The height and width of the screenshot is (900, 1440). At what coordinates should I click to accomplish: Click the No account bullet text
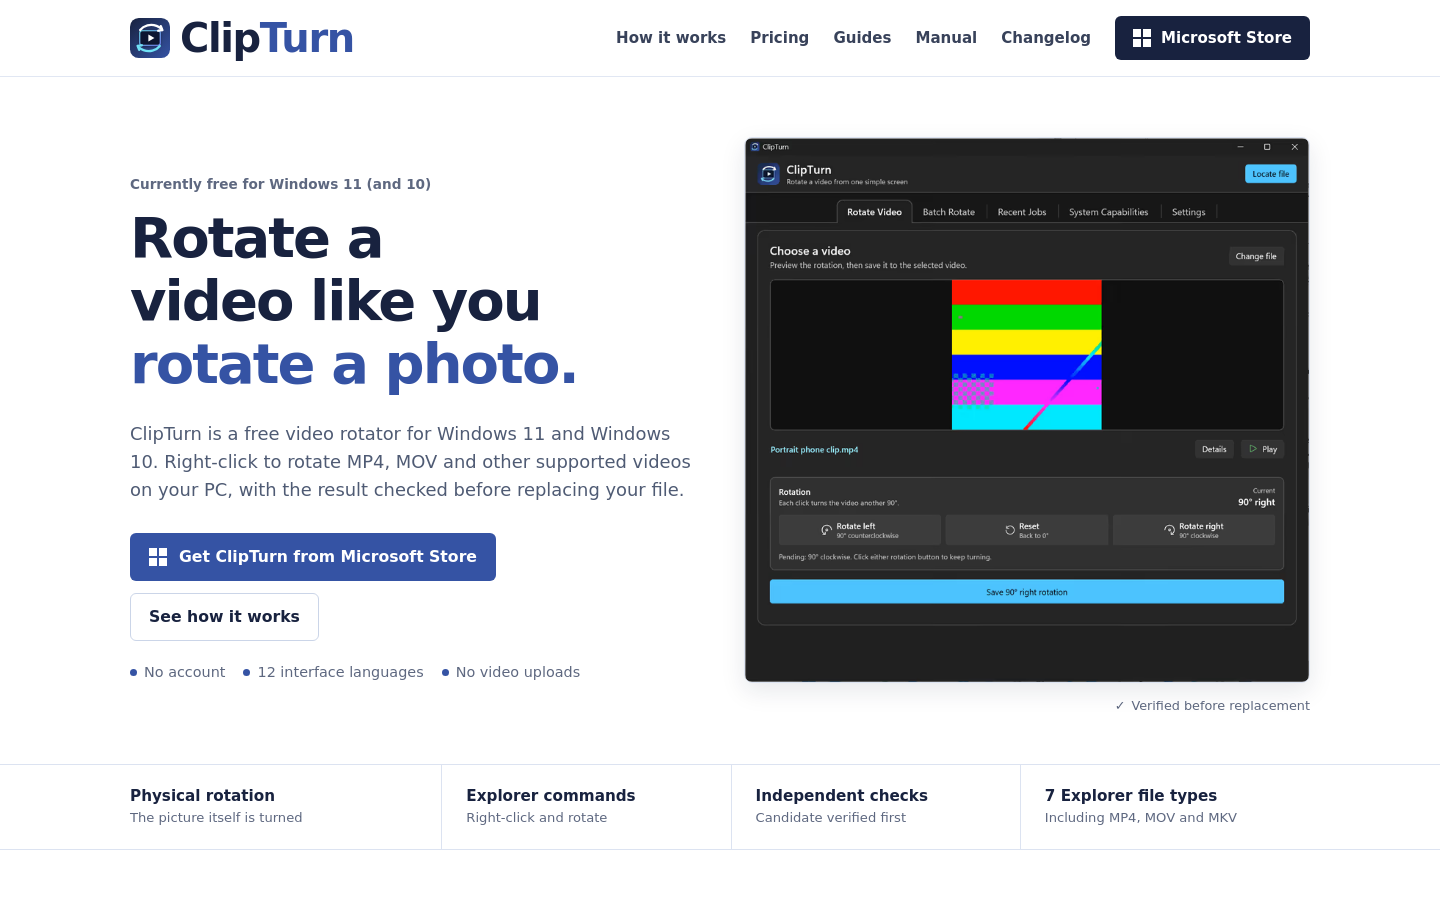click(185, 672)
